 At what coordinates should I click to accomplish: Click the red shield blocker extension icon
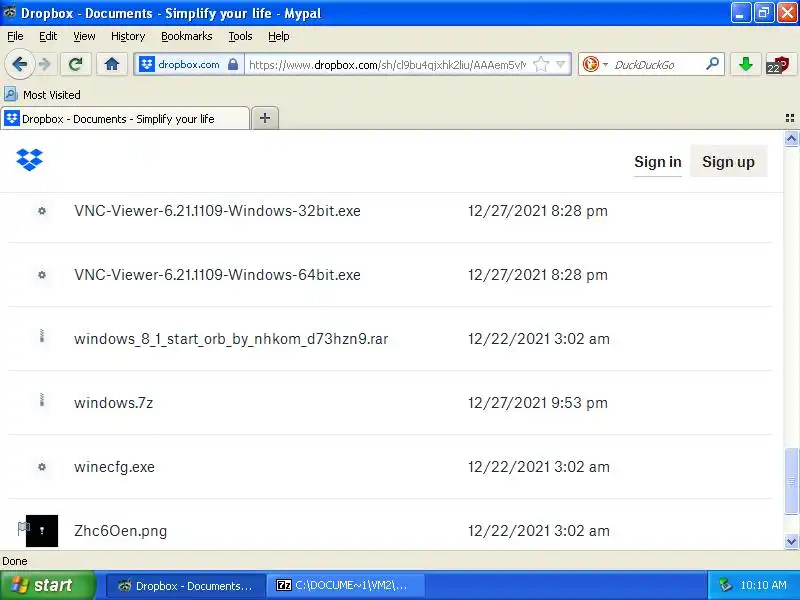coord(780,64)
